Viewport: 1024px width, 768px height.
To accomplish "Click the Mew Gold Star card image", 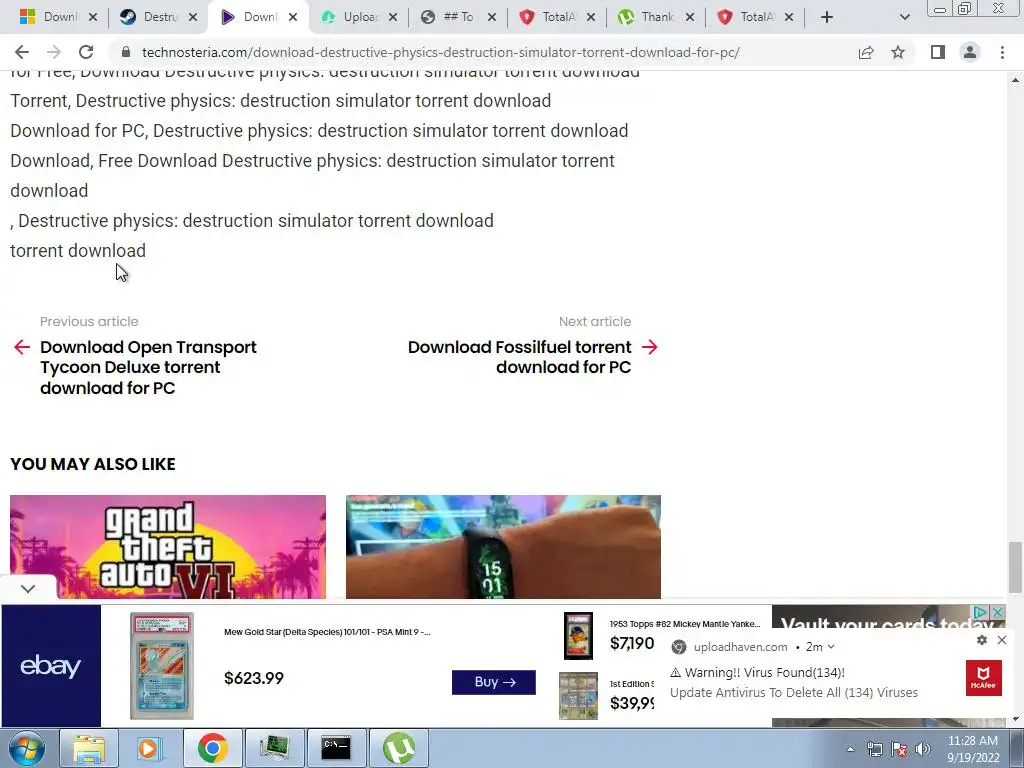I will [x=162, y=665].
